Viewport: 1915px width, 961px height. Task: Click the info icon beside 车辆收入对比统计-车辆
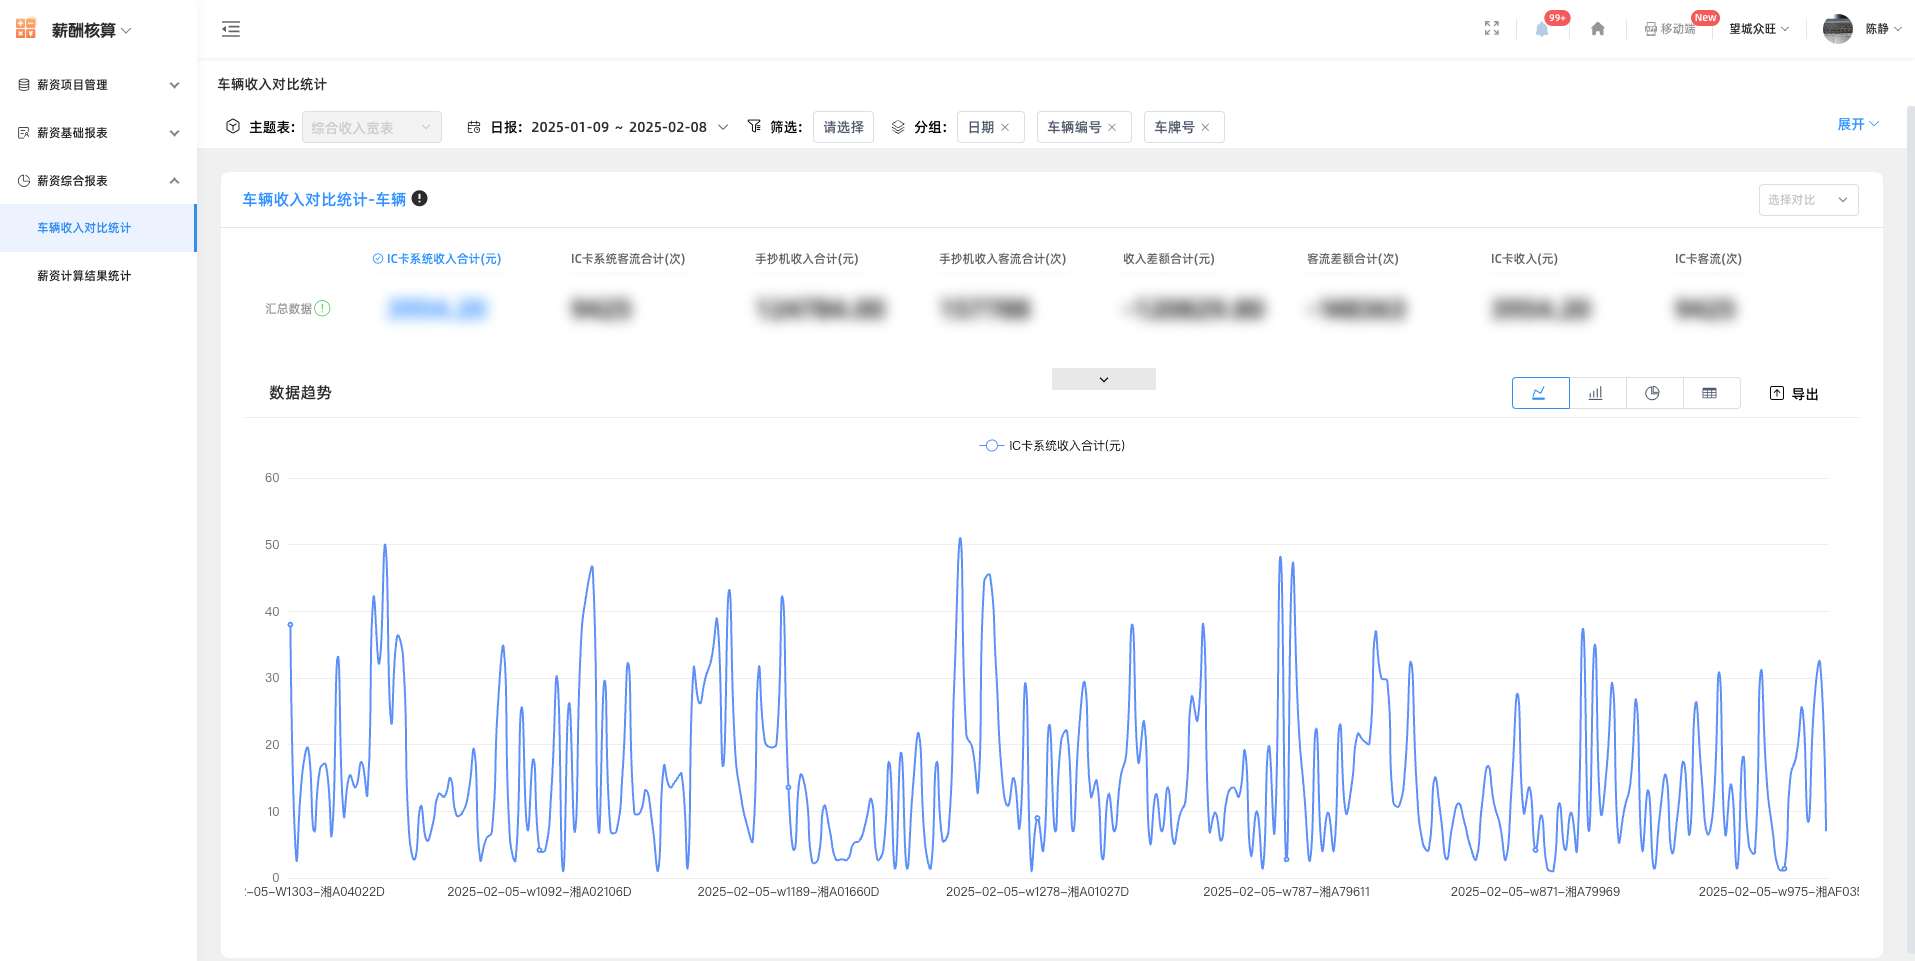pos(420,198)
